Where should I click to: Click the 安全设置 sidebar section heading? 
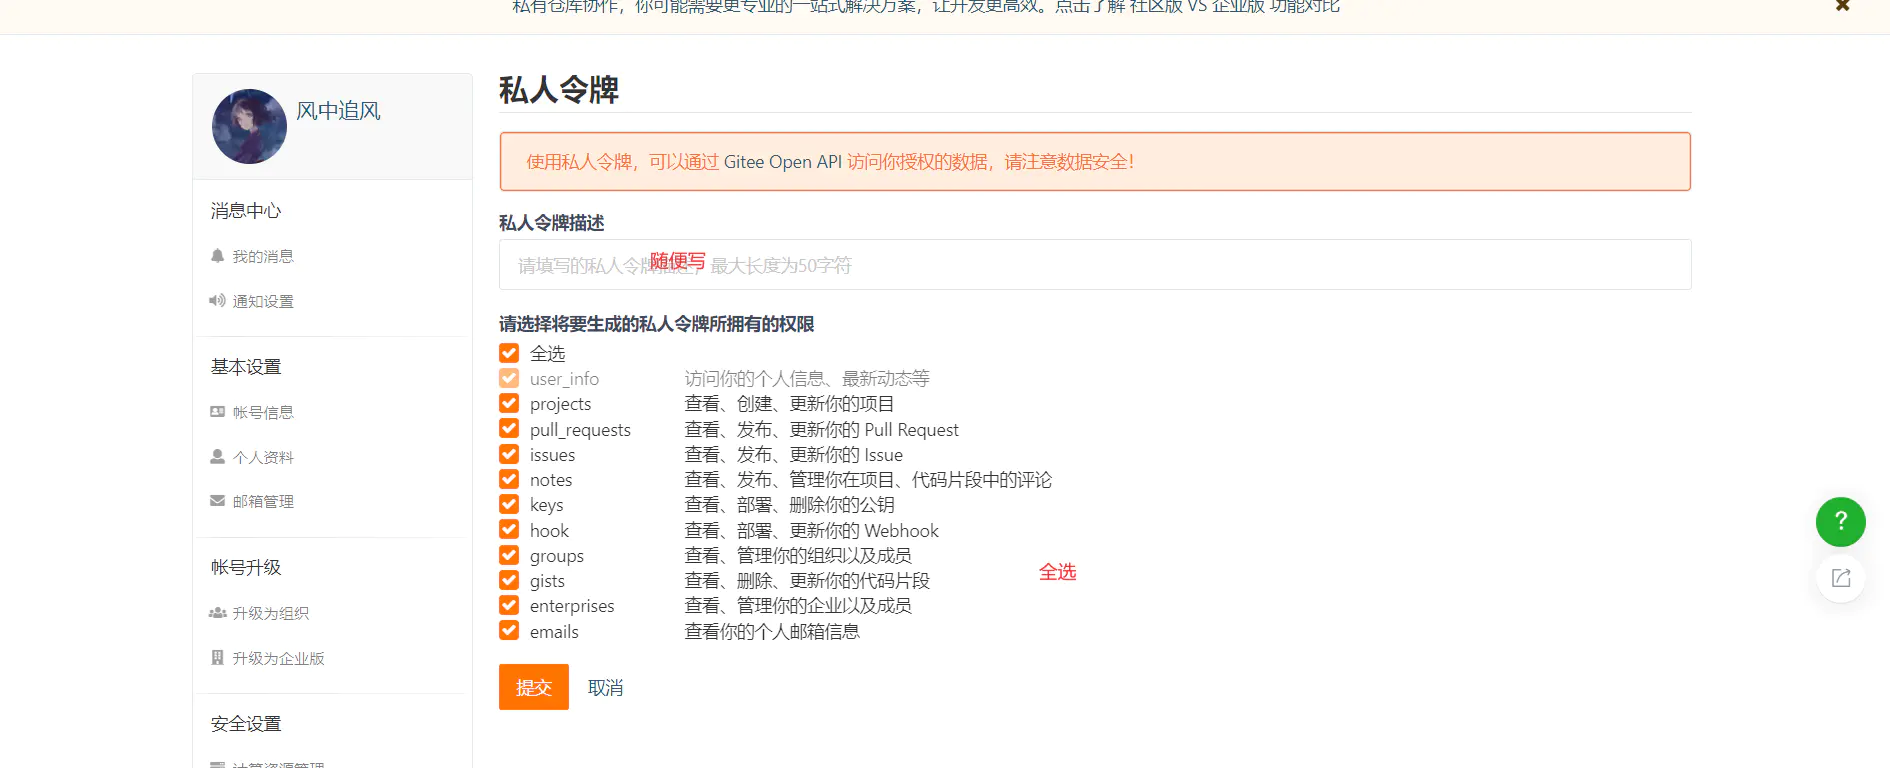246,724
